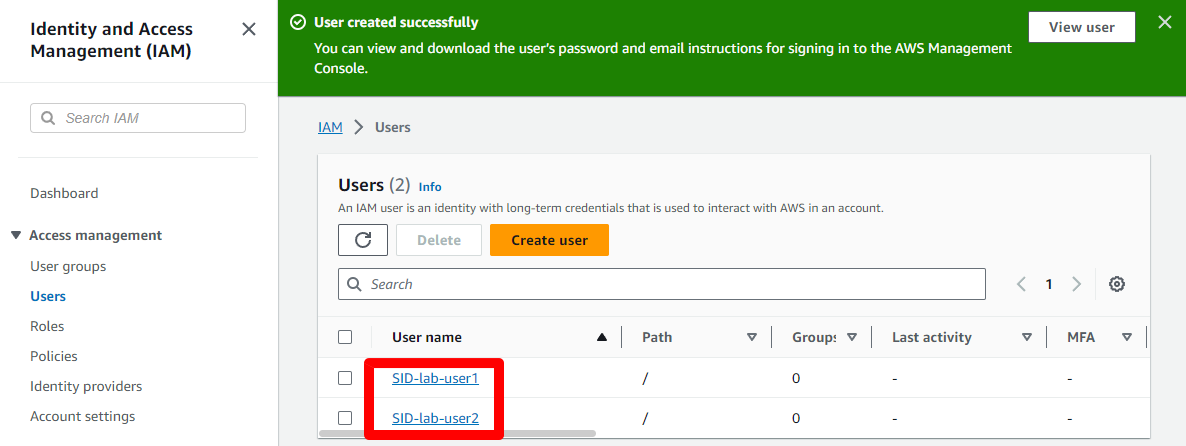Click the Path column header

pyautogui.click(x=657, y=337)
